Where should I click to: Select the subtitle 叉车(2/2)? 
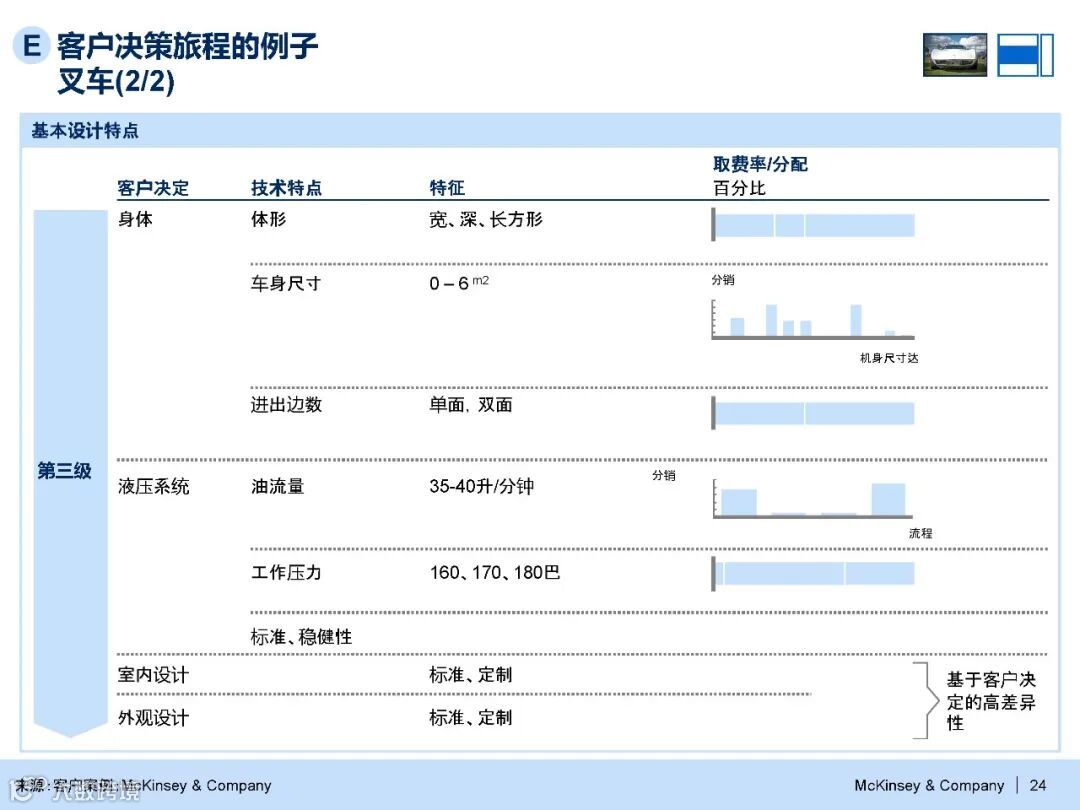pyautogui.click(x=116, y=81)
